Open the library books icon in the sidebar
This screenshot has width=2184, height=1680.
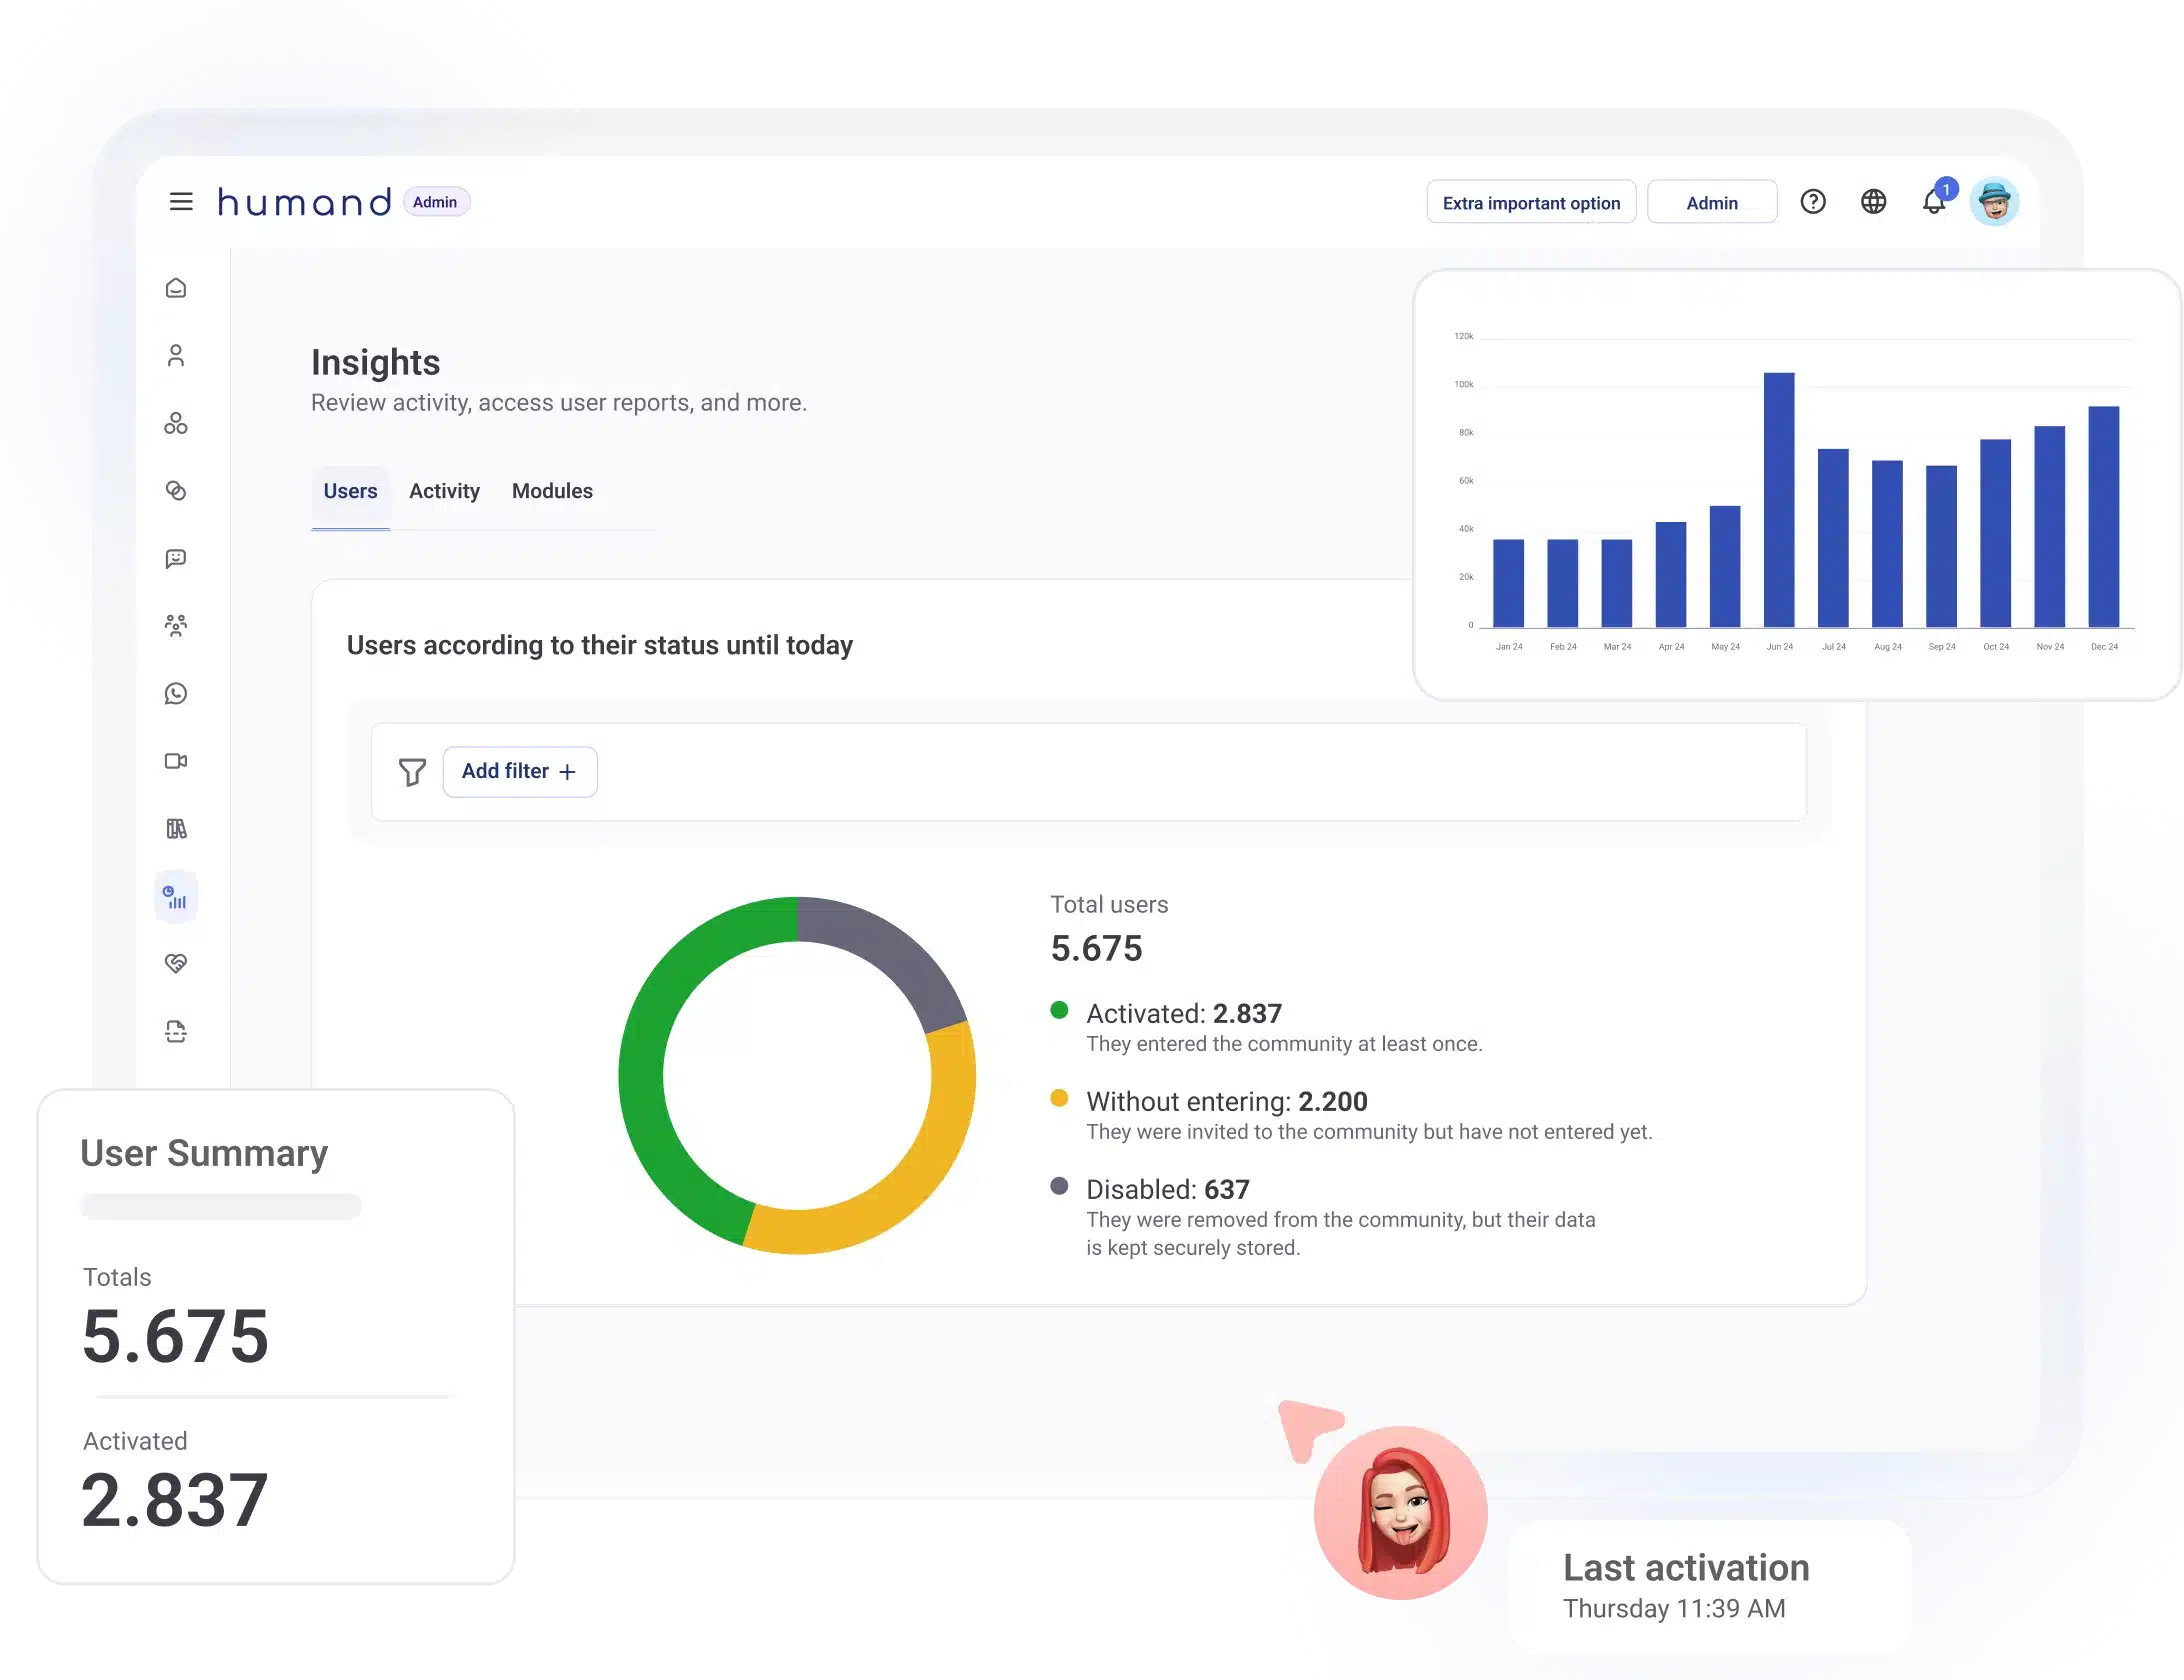[x=177, y=829]
